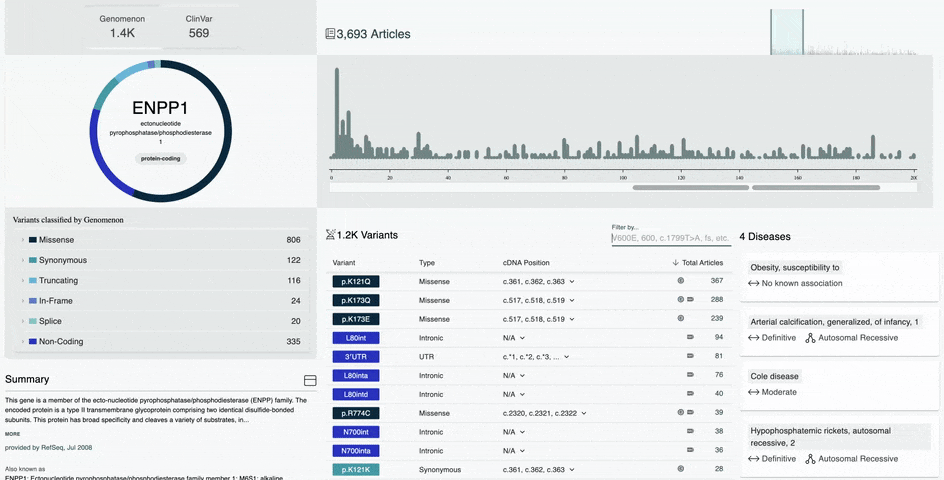The width and height of the screenshot is (944, 480).
Task: Click the tag icon in N700int row
Action: [x=690, y=431]
